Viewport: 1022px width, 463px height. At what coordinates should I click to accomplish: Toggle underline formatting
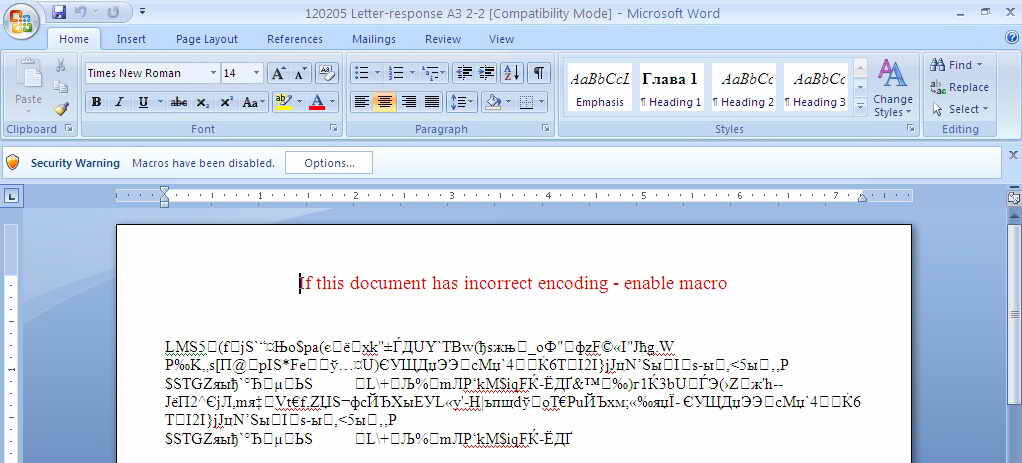[x=142, y=102]
